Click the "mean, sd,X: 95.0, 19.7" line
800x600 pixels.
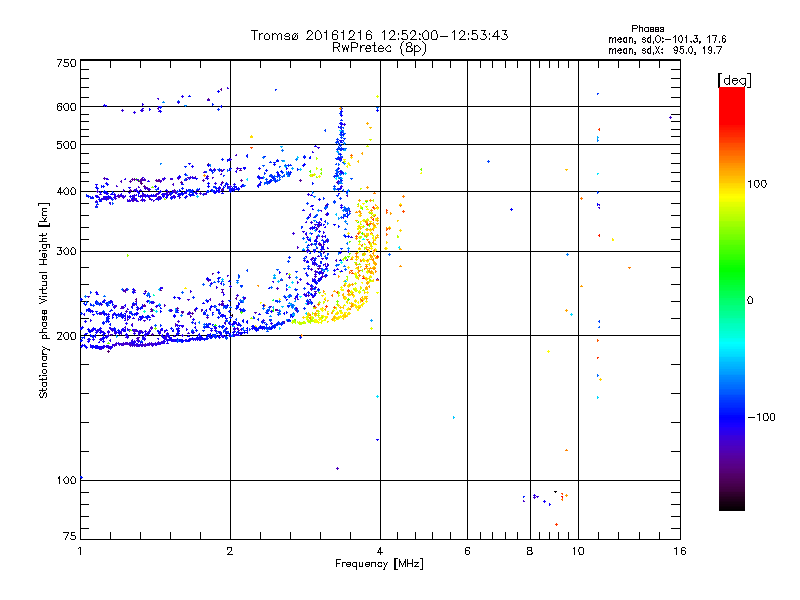click(x=665, y=50)
